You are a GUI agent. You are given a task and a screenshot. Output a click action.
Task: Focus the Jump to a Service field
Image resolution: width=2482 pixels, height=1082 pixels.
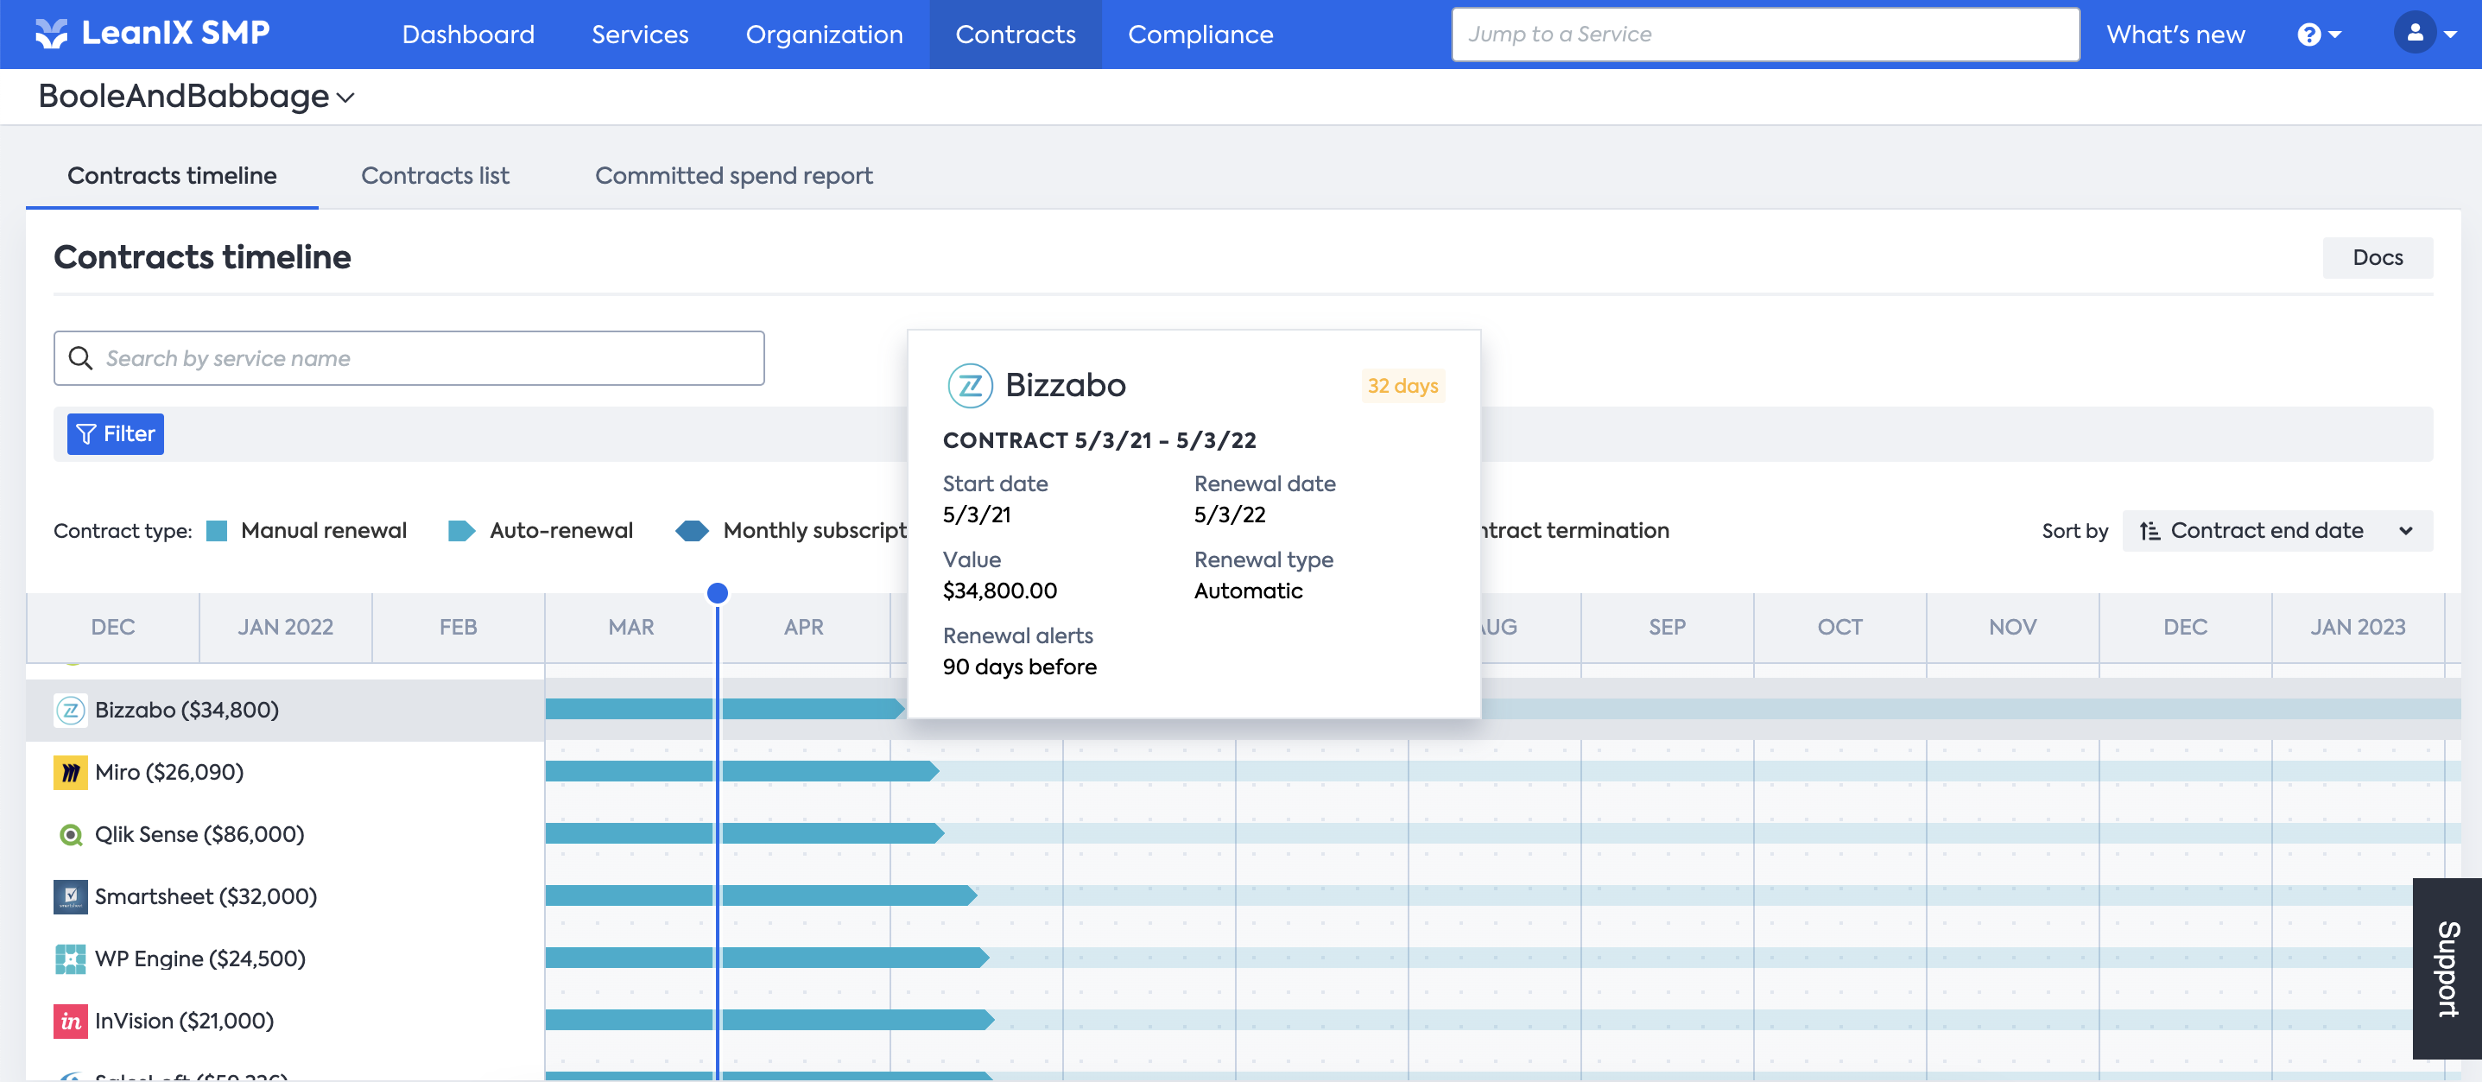pos(1765,34)
